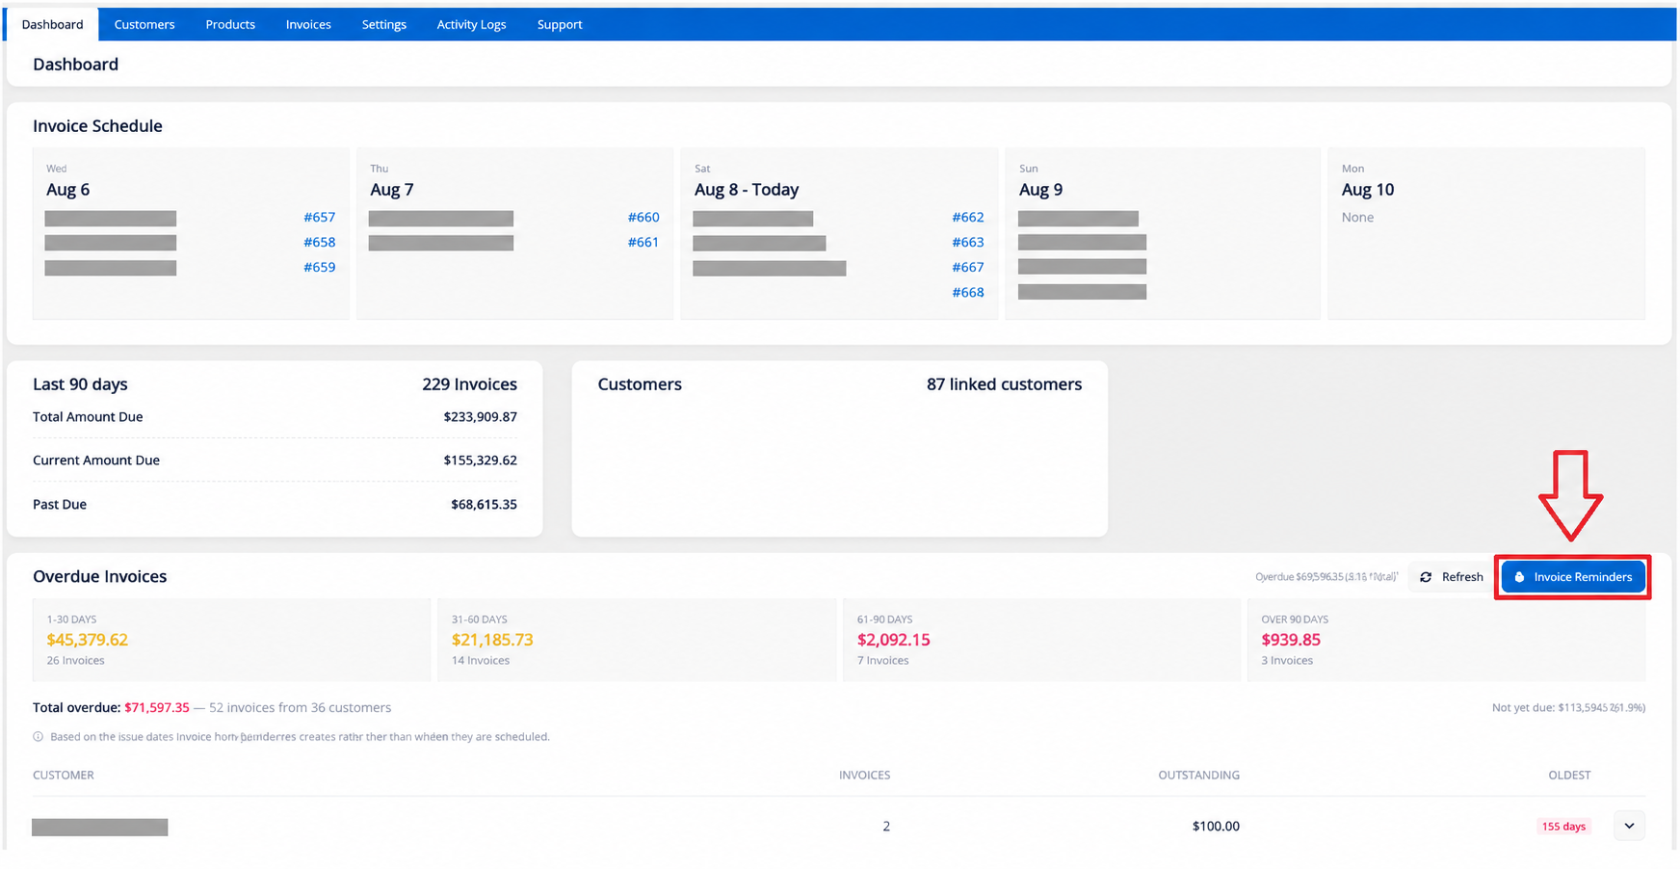Click the Refresh circular arrows icon
The image size is (1680, 869).
[1426, 577]
